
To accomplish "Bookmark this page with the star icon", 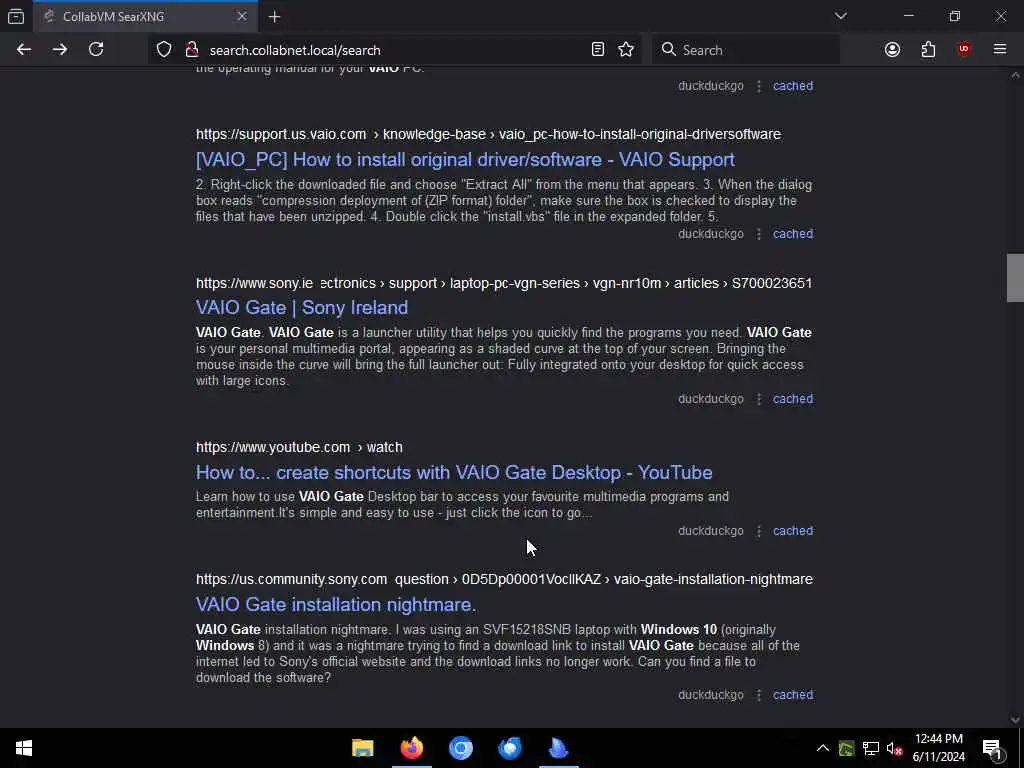I will [626, 50].
